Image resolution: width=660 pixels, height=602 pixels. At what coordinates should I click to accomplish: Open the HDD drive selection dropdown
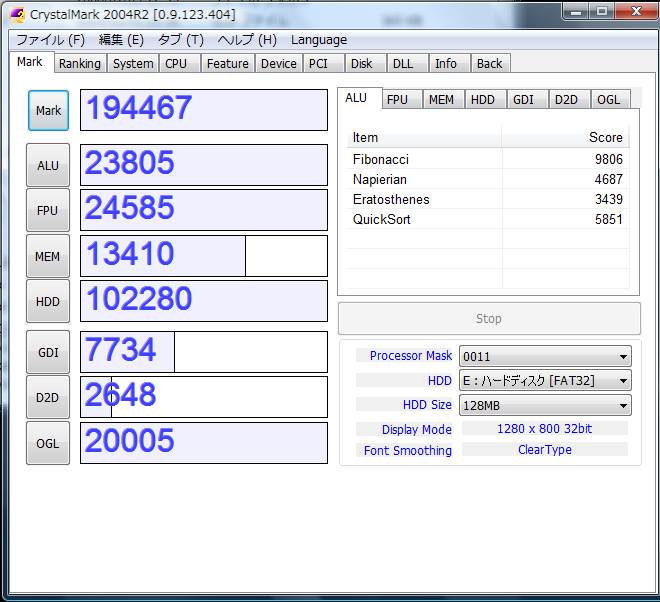[544, 381]
